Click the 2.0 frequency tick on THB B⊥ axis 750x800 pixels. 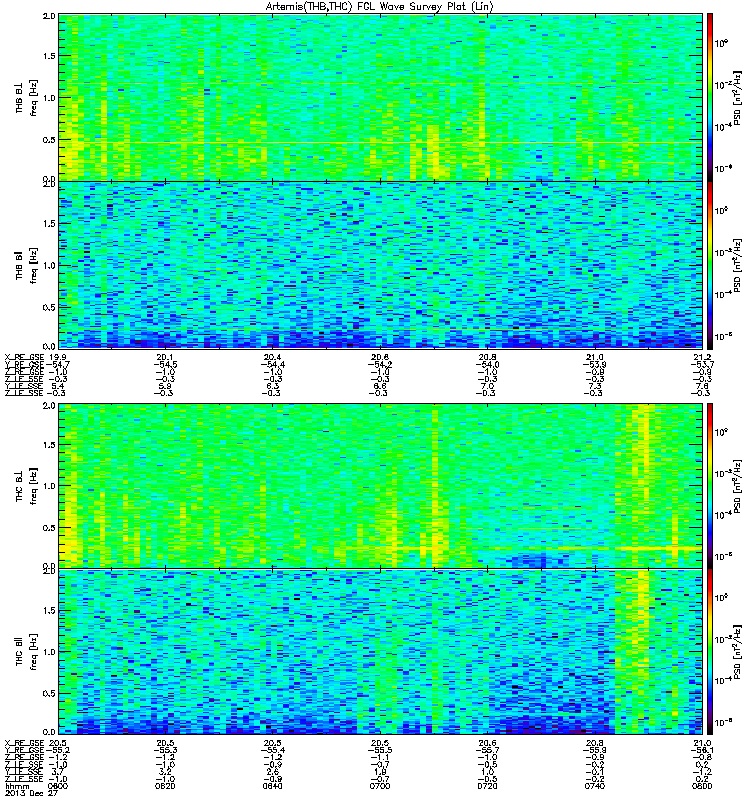(x=49, y=16)
